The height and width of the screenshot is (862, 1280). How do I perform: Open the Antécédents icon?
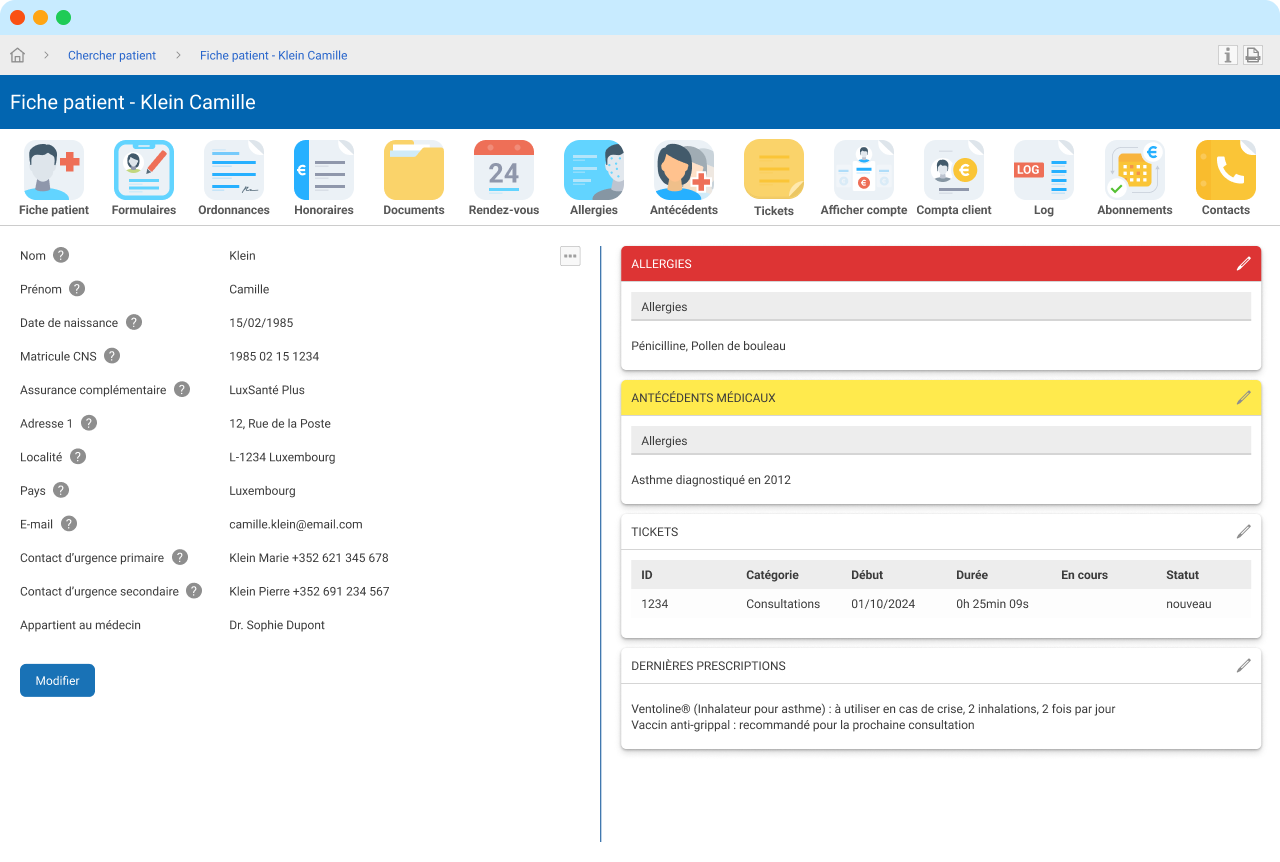(x=684, y=170)
